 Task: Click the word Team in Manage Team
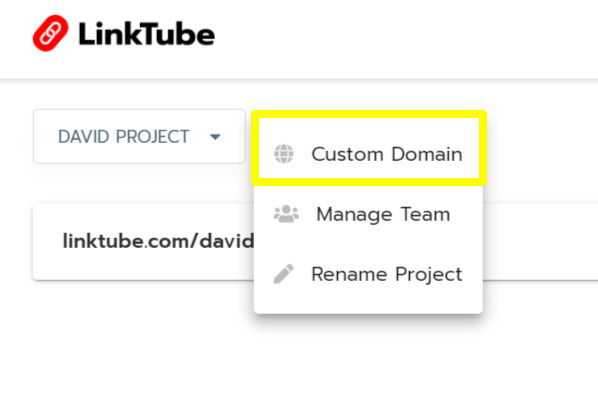pyautogui.click(x=425, y=214)
